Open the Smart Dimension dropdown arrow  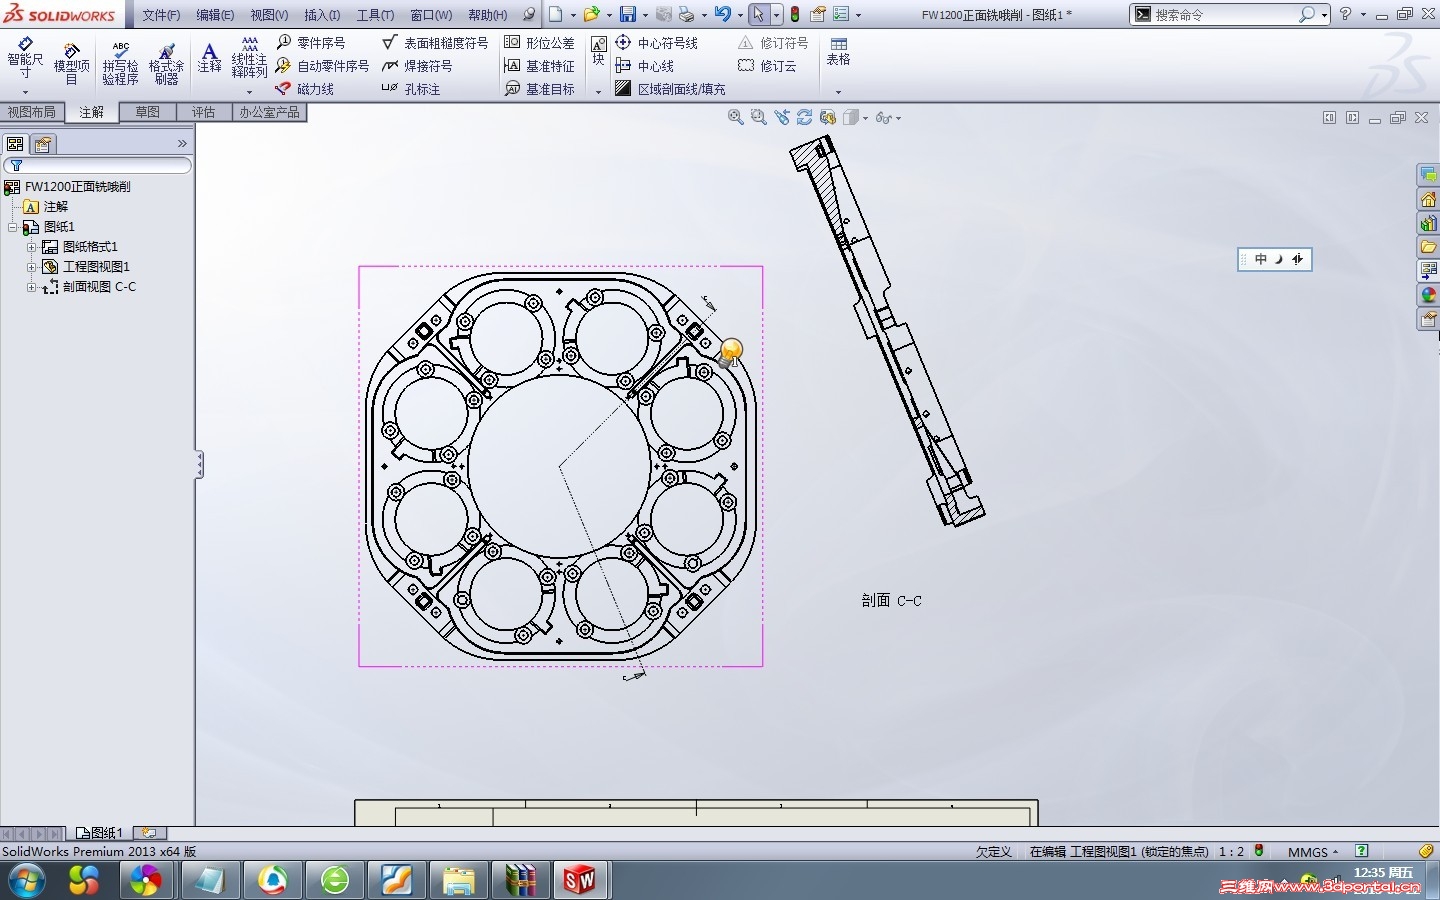coord(25,91)
